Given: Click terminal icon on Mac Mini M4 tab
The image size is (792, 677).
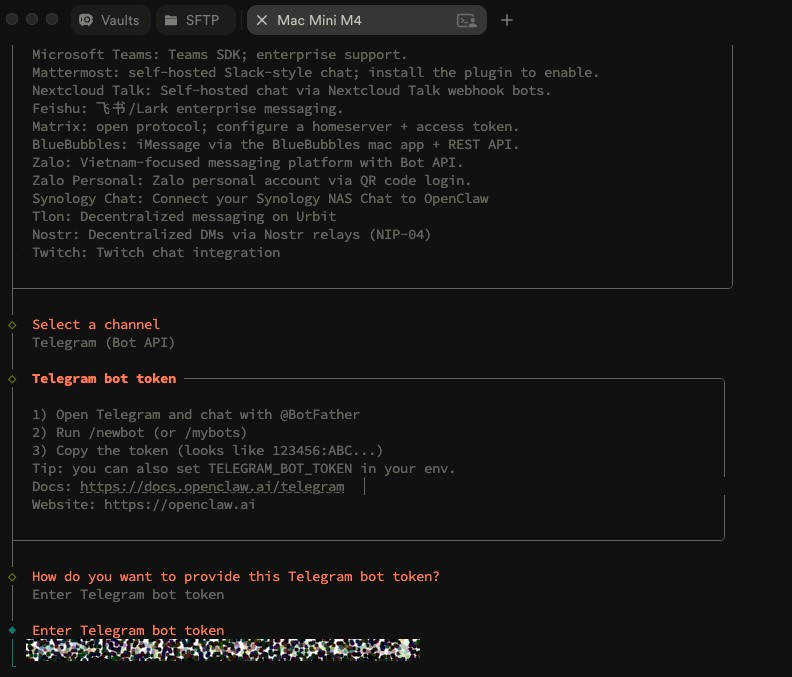Looking at the screenshot, I should 466,20.
